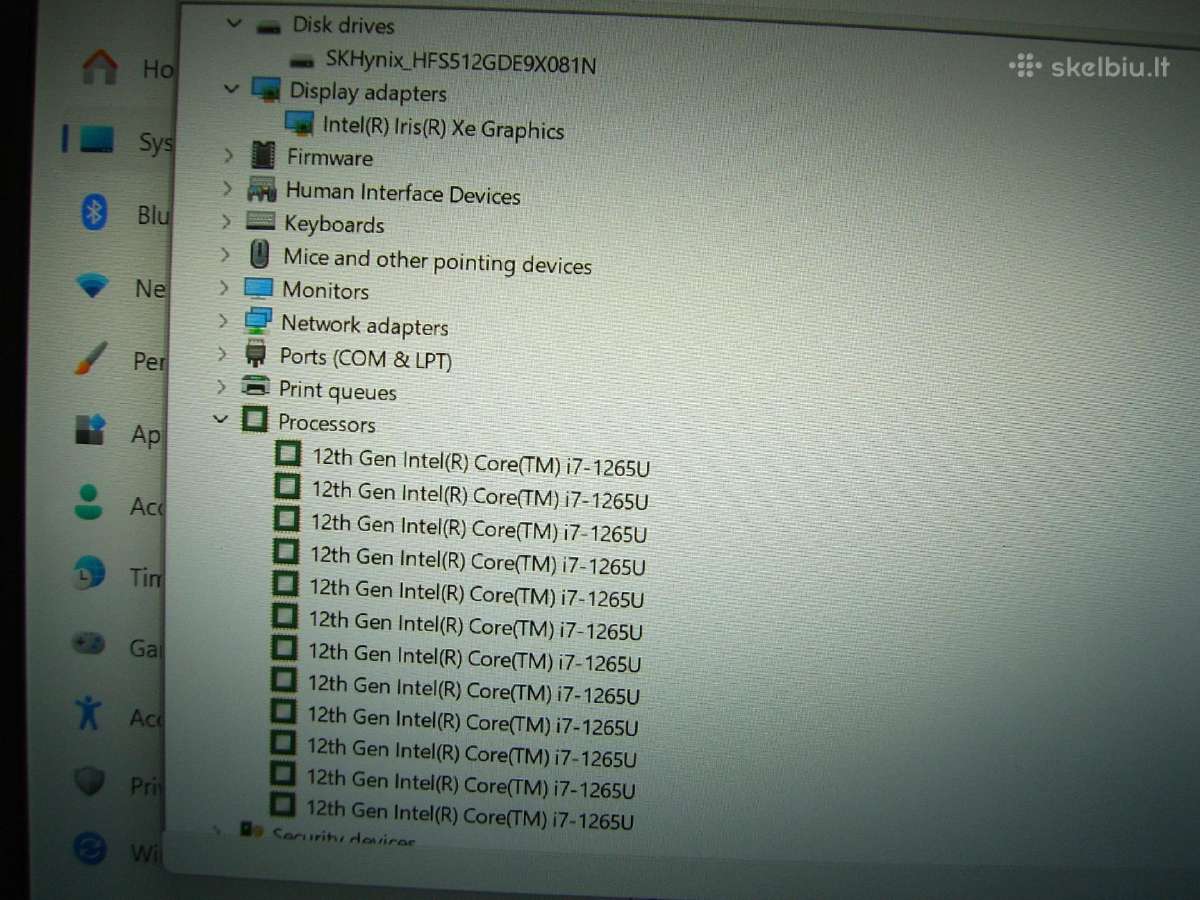Screen dimensions: 1200x900
Task: Open Privacy & security shield icon
Action: [89, 781]
